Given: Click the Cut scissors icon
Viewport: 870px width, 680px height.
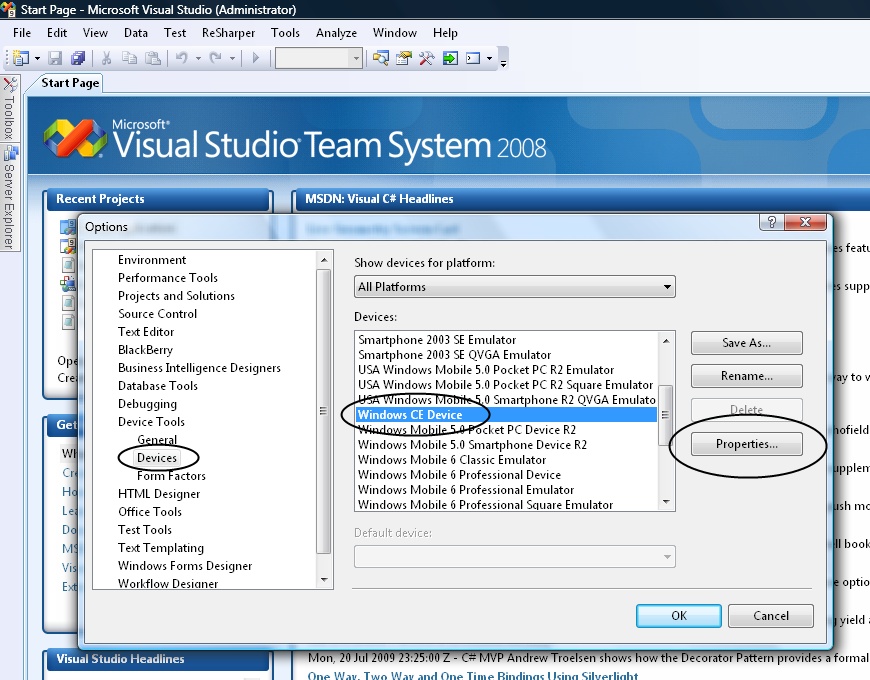Looking at the screenshot, I should point(107,58).
